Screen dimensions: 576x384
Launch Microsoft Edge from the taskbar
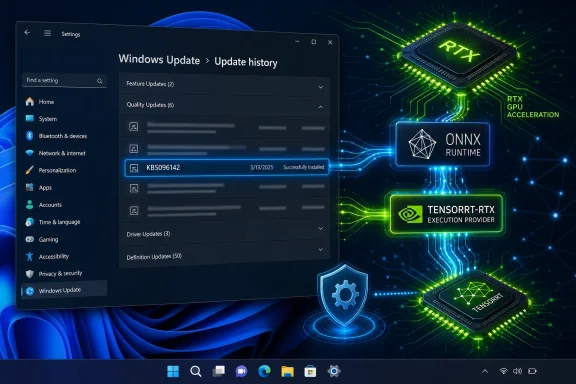click(264, 372)
